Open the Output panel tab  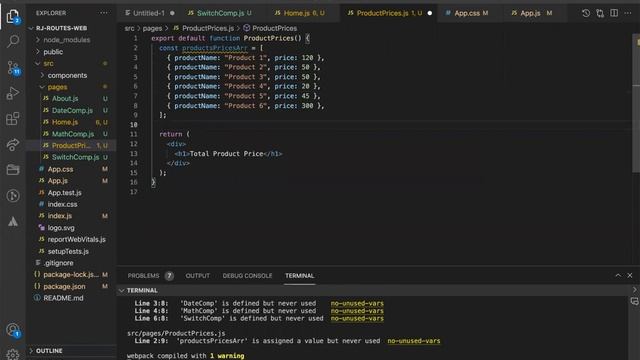[x=198, y=276]
